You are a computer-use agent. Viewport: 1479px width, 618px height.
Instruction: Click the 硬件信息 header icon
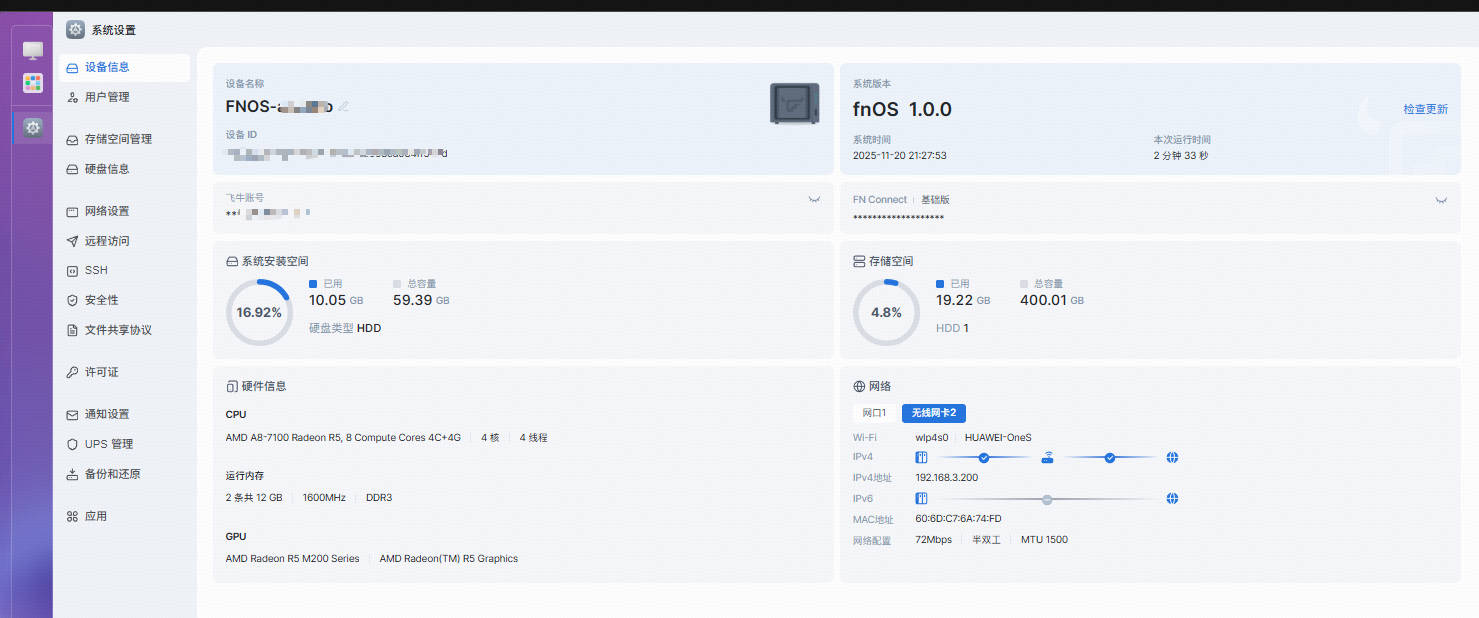pyautogui.click(x=232, y=386)
